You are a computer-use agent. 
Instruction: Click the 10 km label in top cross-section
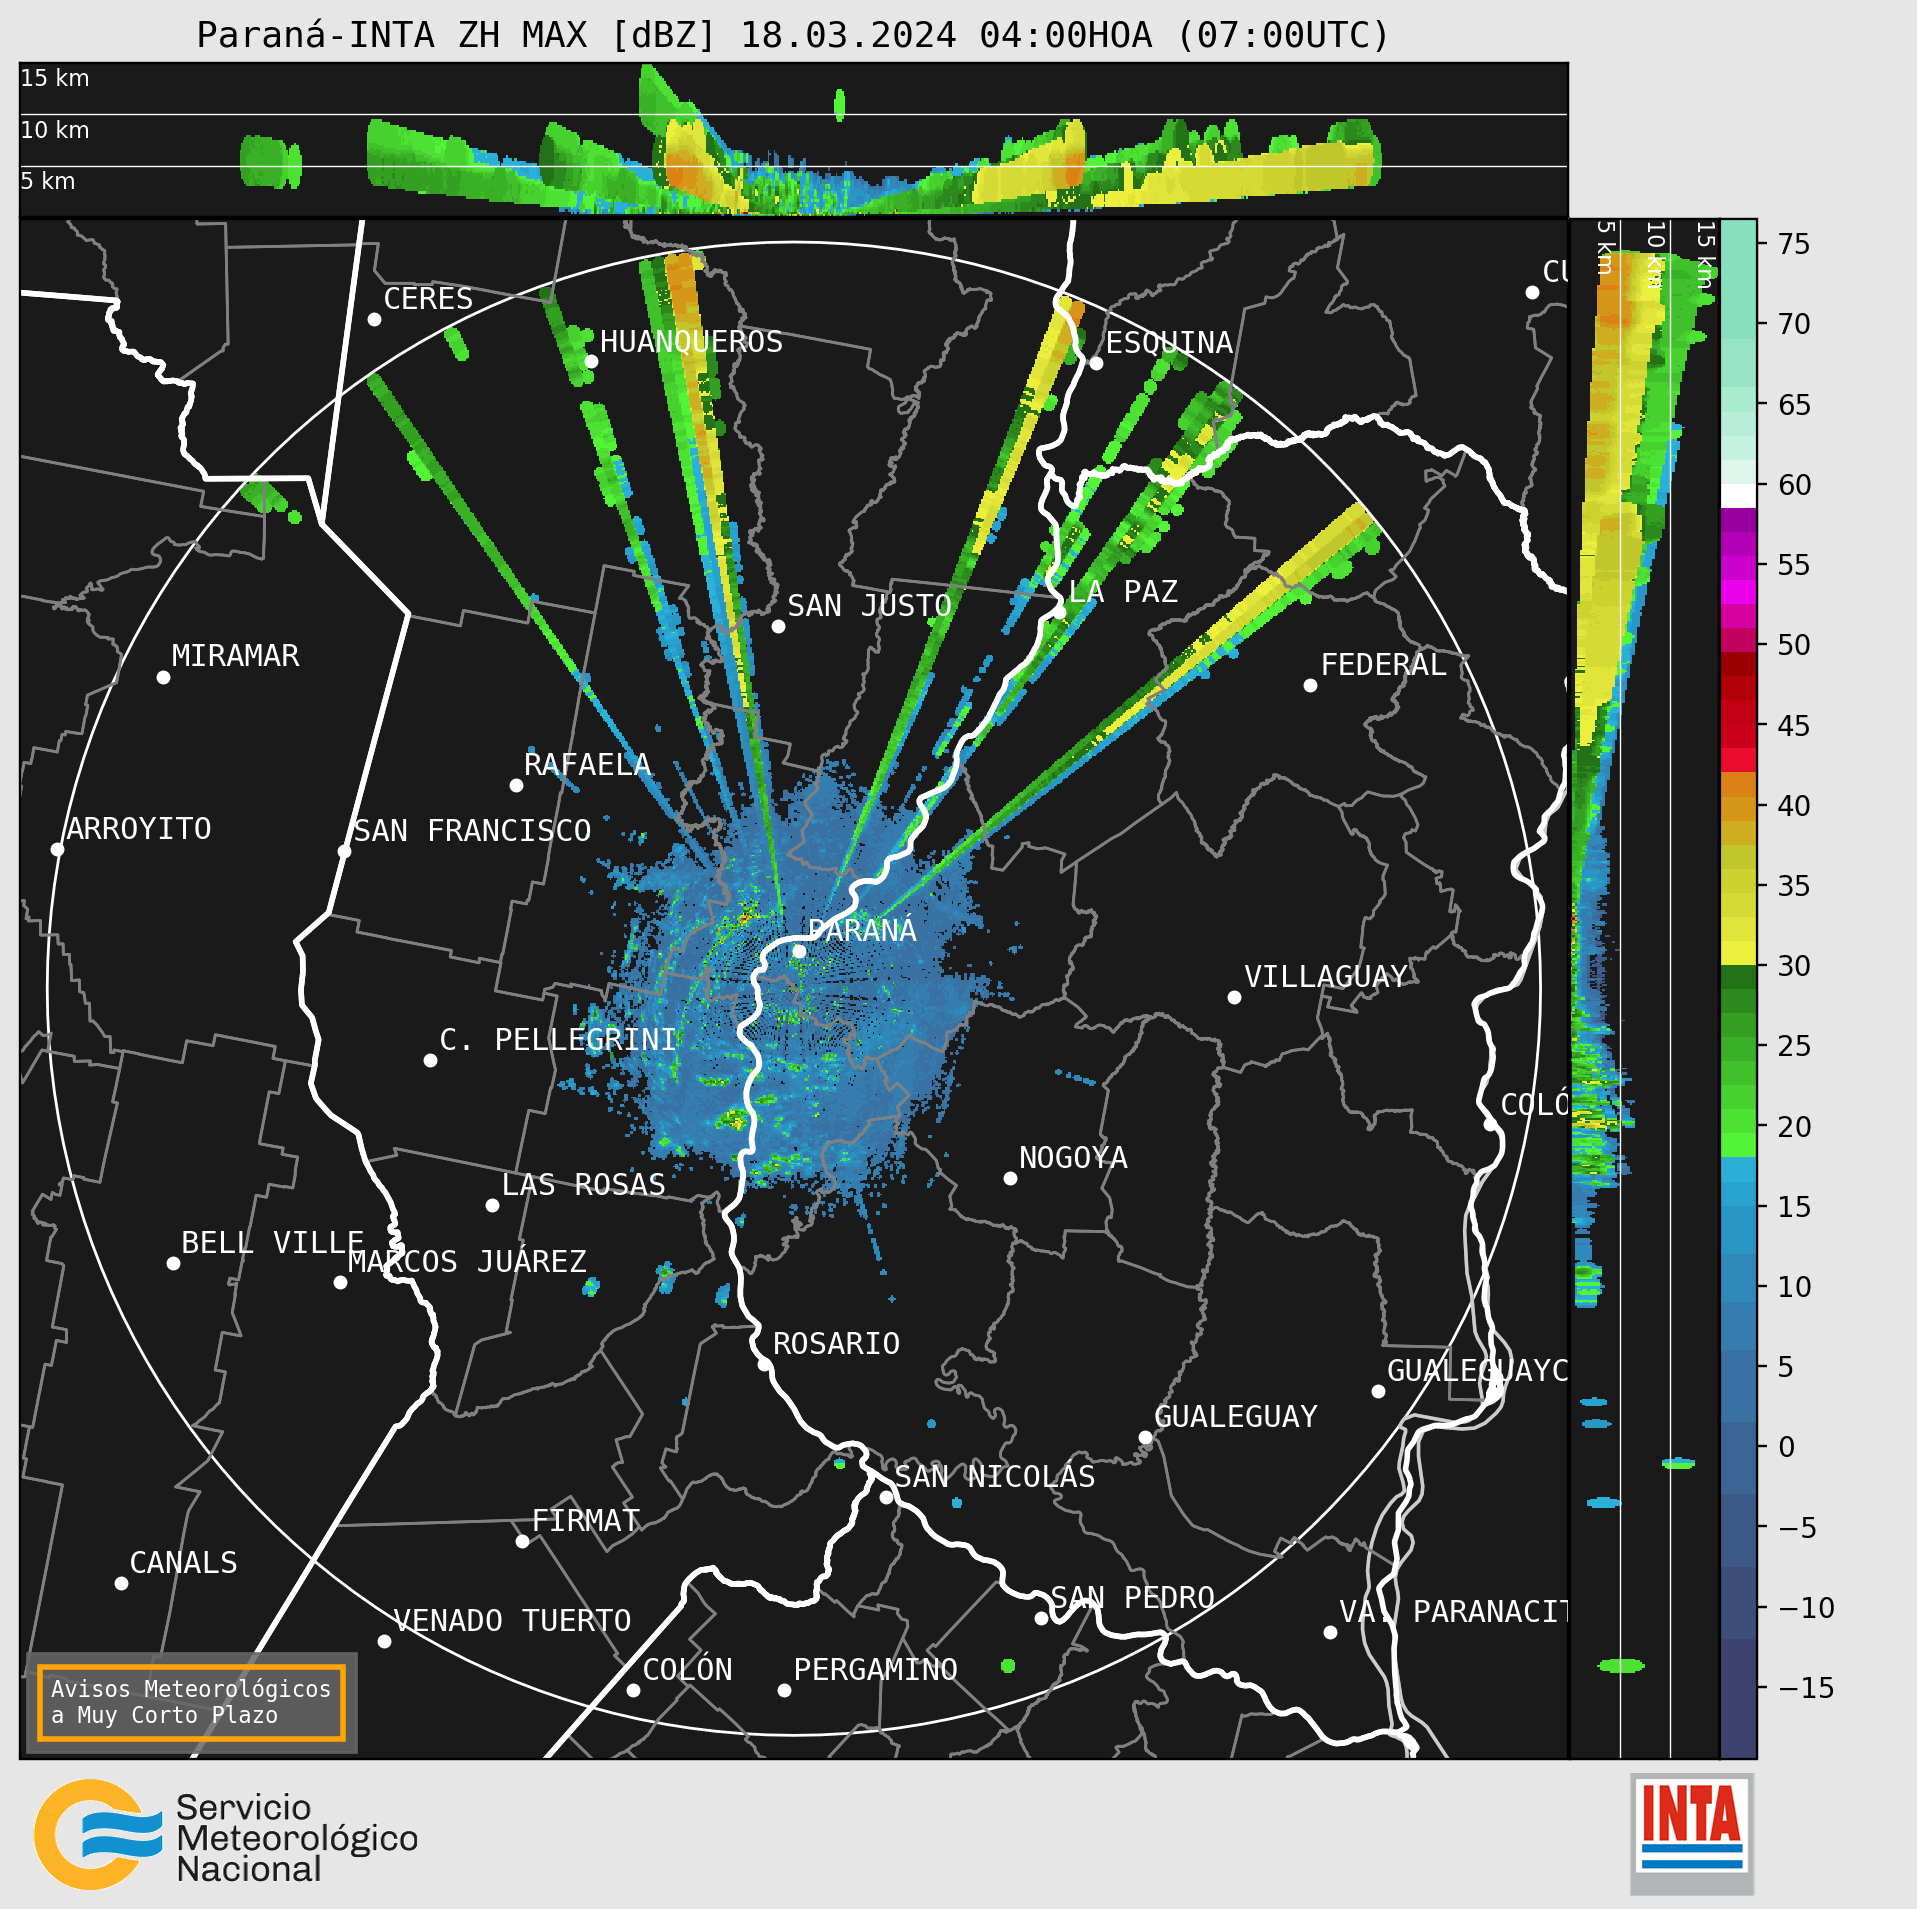(55, 130)
